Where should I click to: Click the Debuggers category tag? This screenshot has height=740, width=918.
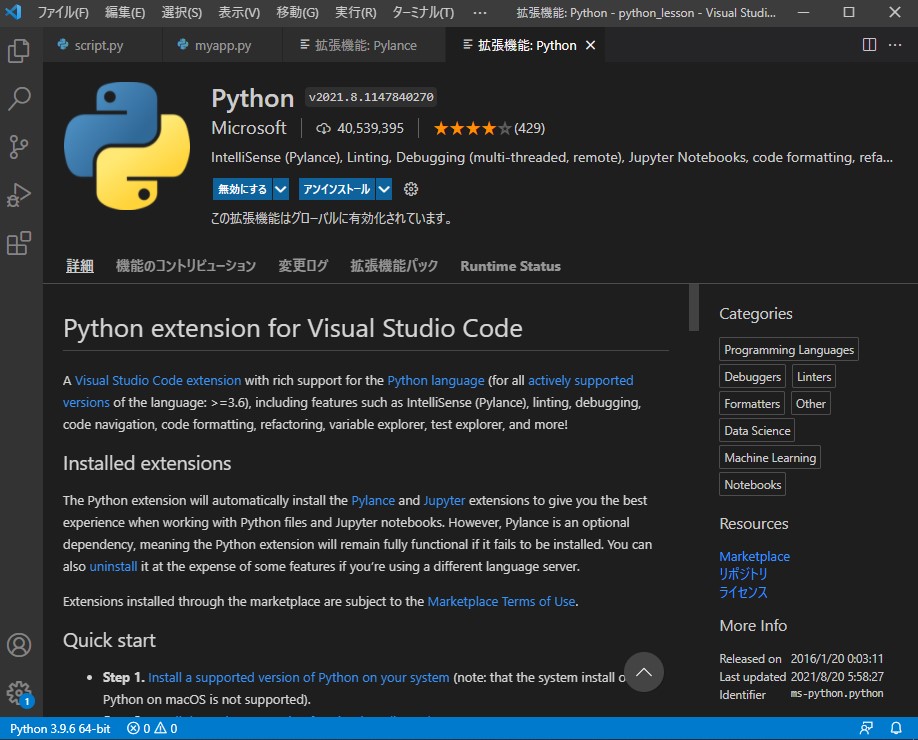coord(752,376)
